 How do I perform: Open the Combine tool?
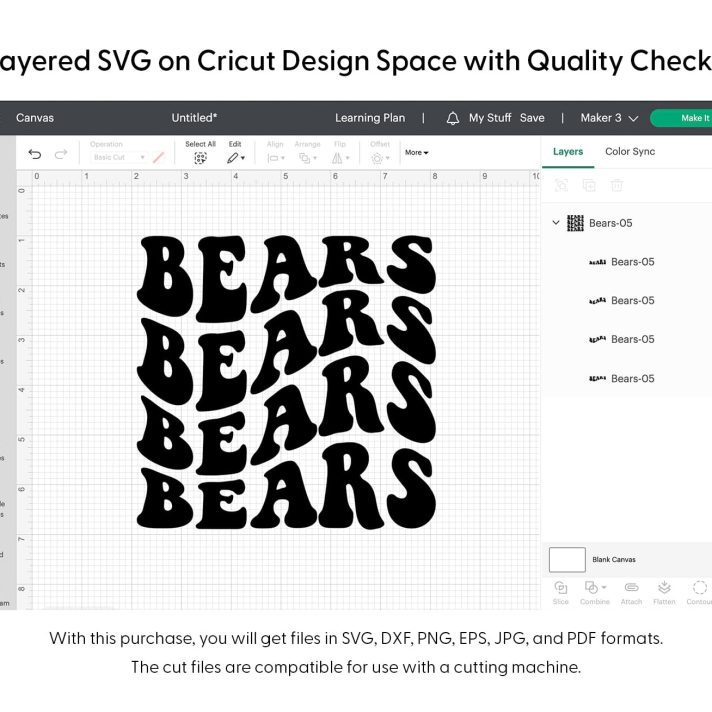594,593
